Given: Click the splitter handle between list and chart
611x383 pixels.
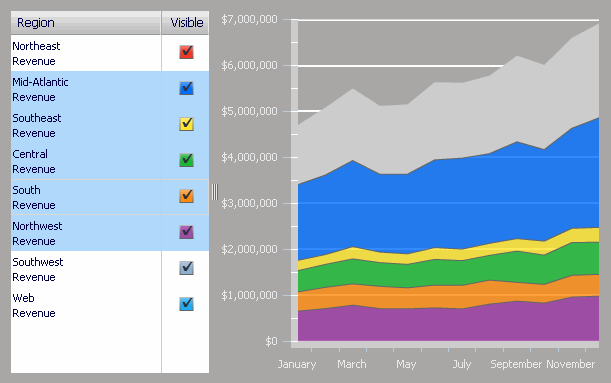Looking at the screenshot, I should 215,192.
